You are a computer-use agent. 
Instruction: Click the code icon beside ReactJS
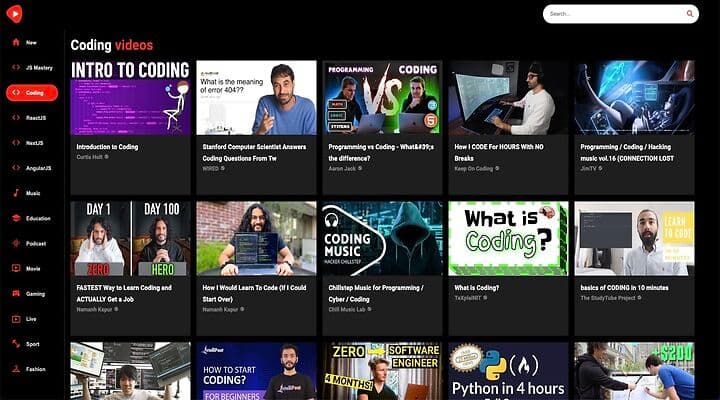click(x=16, y=118)
